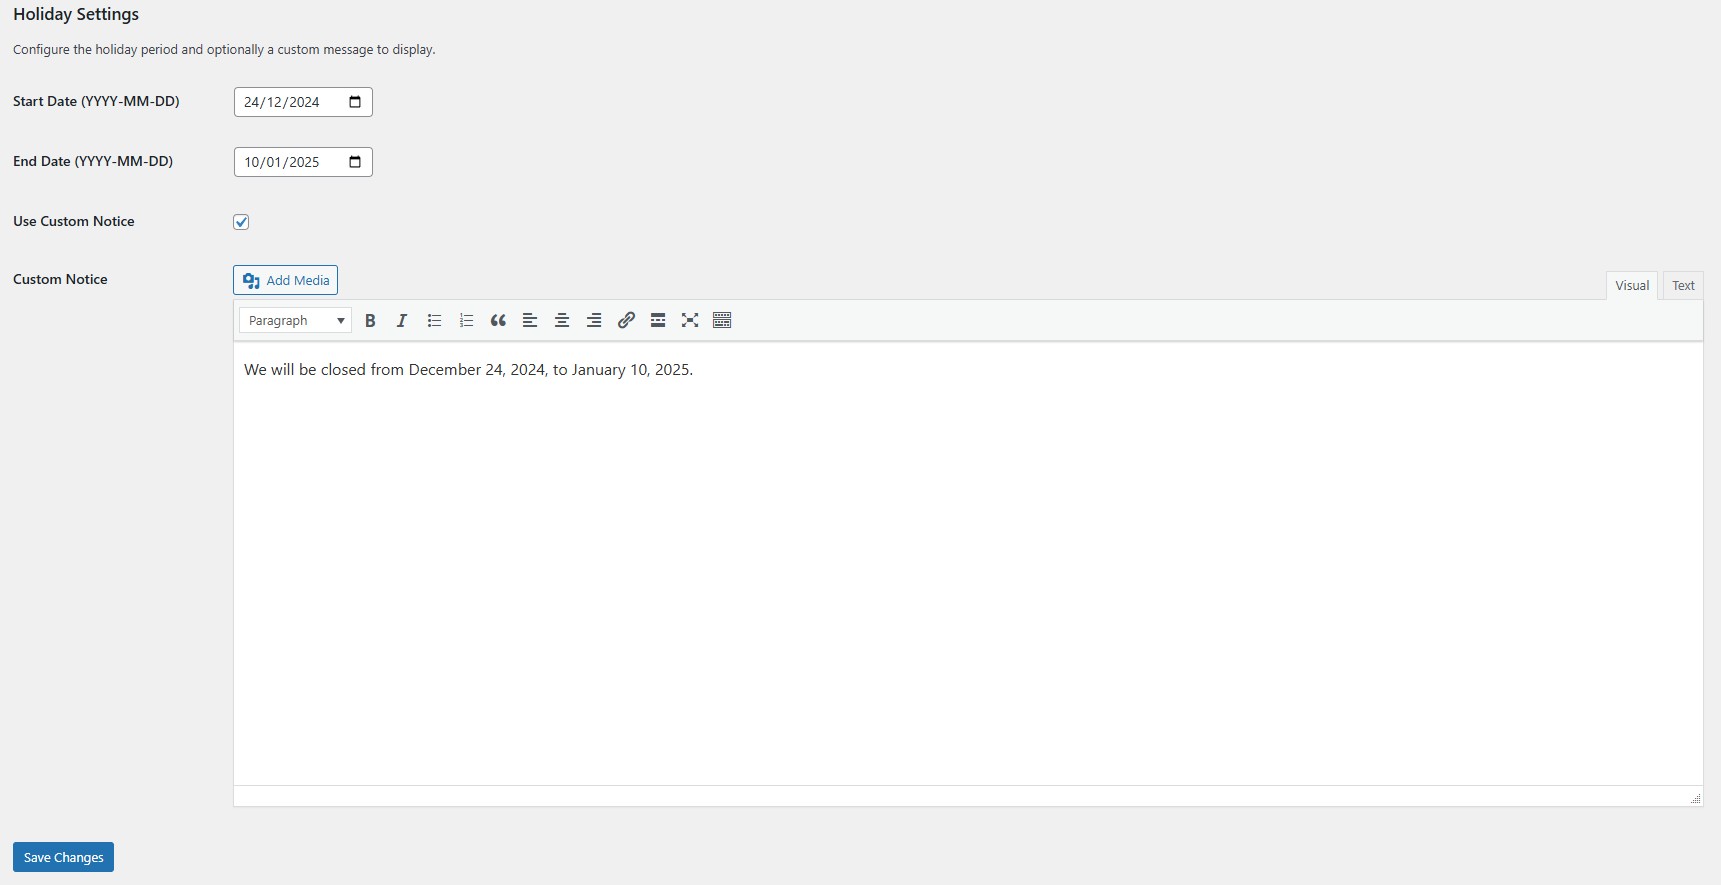Toggle bold formatting in editor toolbar

[x=370, y=320]
